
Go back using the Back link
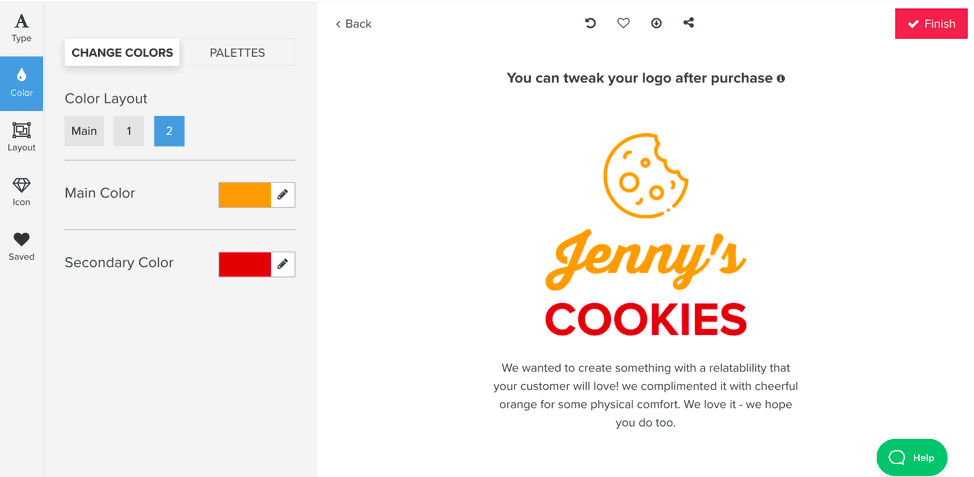[353, 24]
